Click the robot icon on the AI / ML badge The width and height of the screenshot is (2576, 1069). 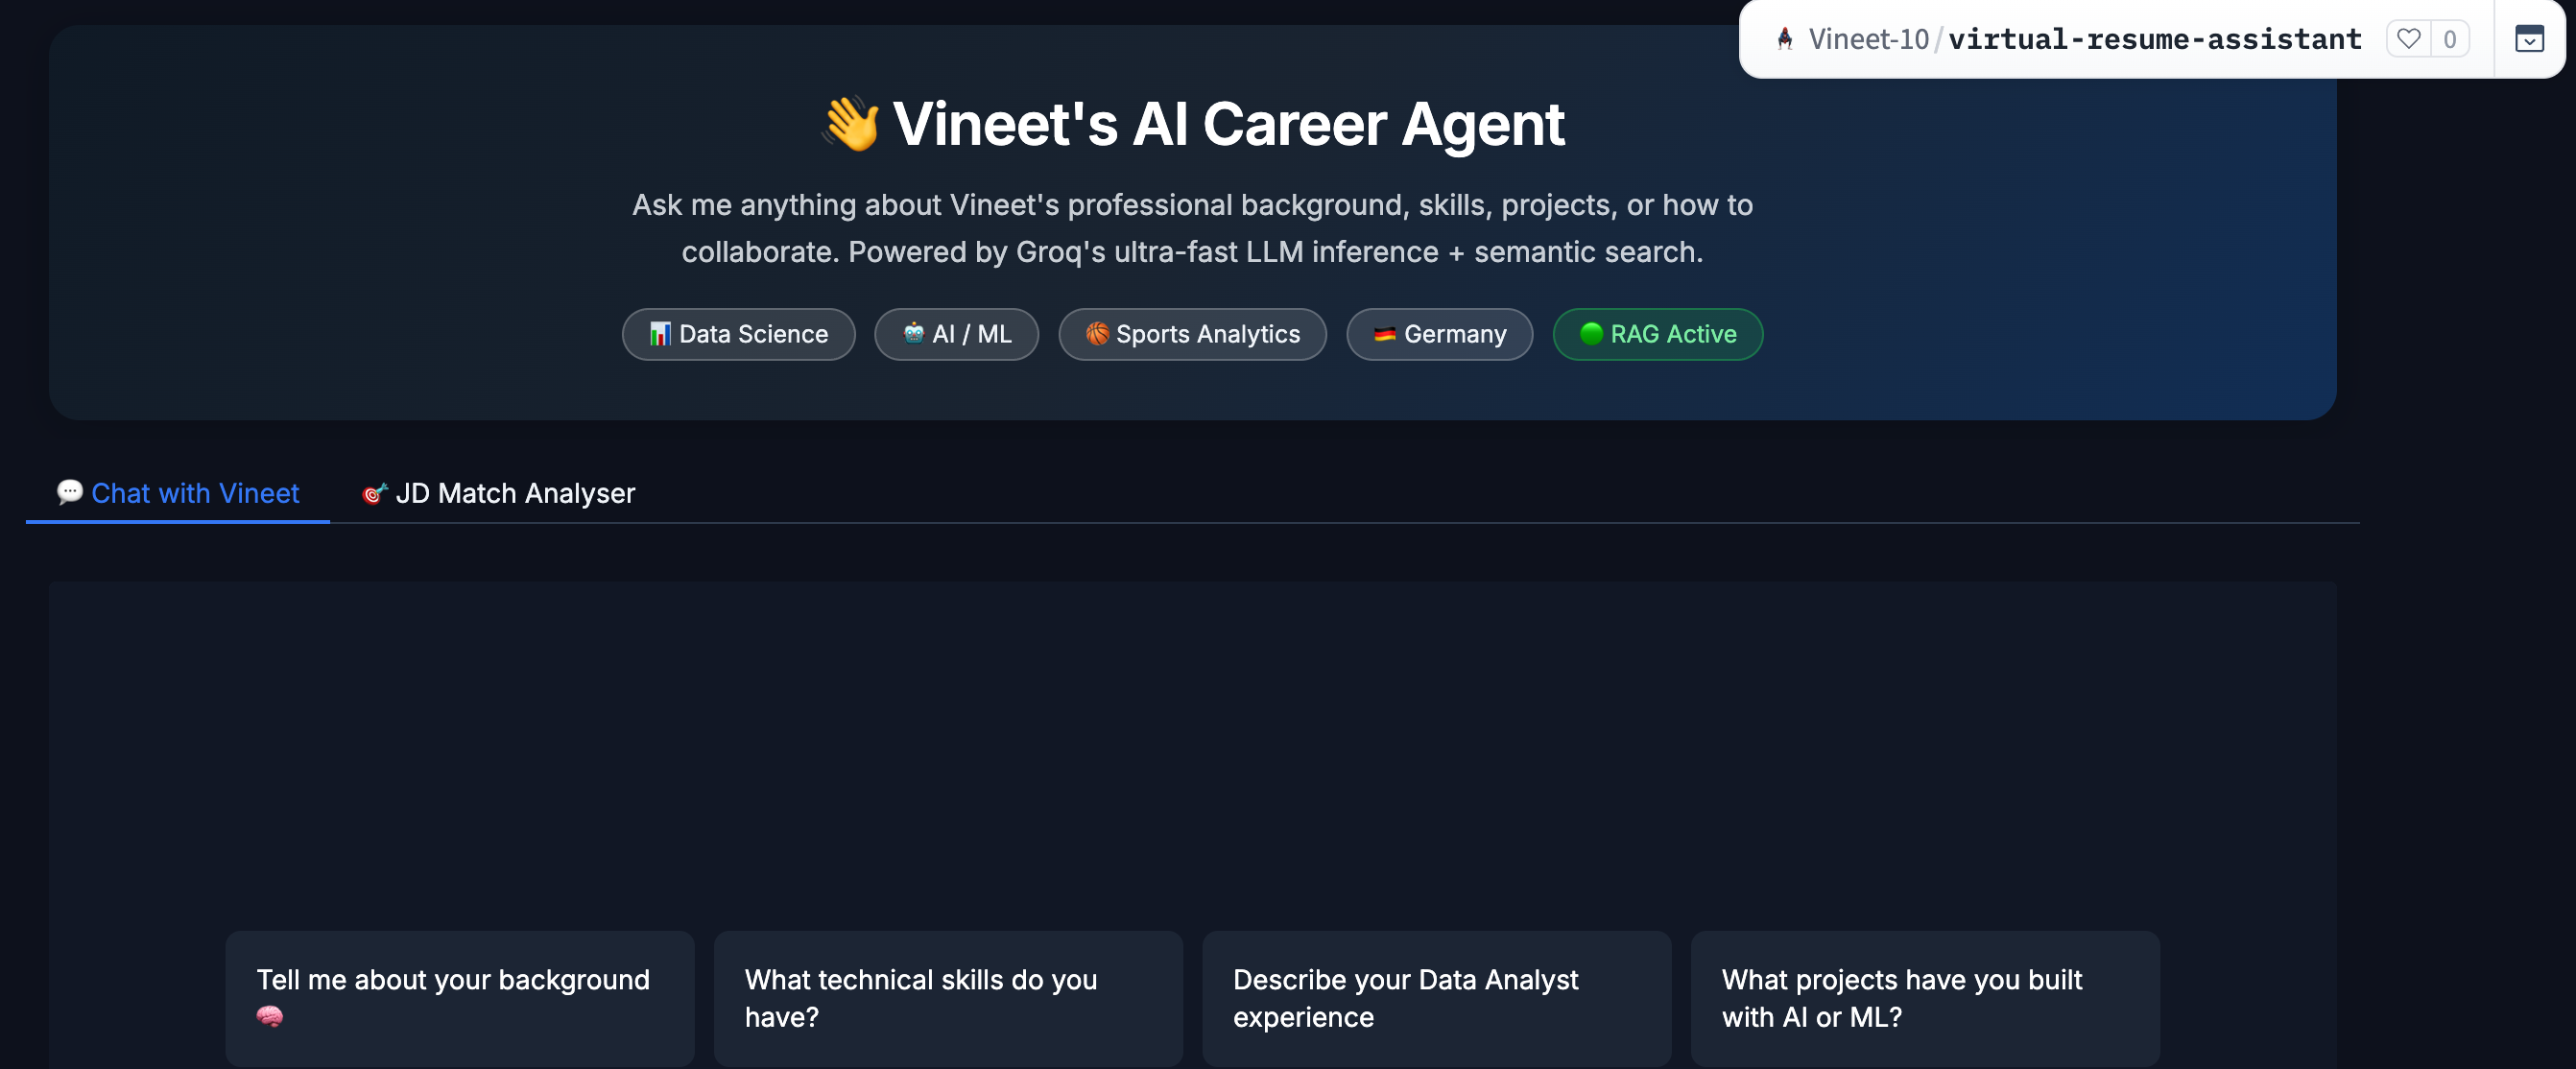913,334
